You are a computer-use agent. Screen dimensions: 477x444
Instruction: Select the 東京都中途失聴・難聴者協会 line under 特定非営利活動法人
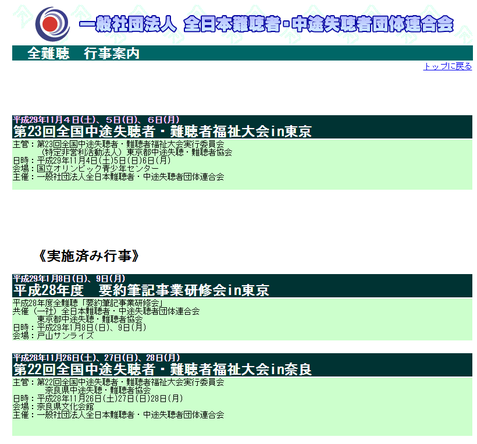point(136,152)
